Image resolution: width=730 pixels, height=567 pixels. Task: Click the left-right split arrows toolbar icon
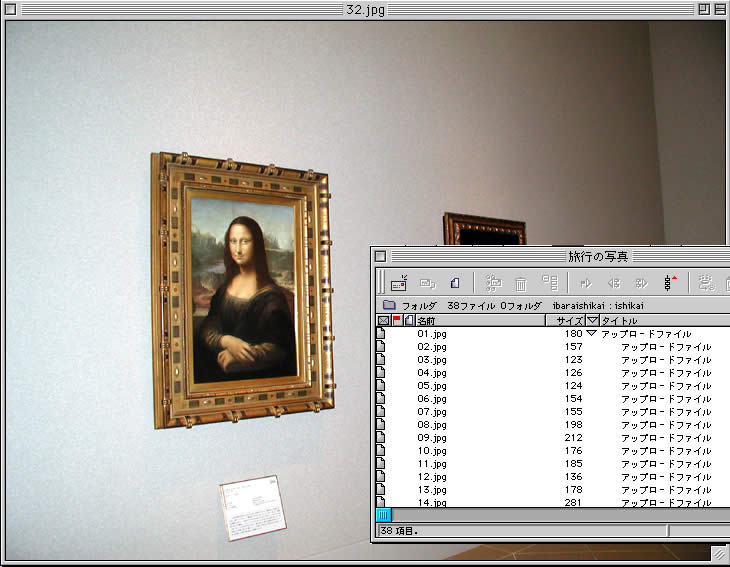[x=614, y=283]
